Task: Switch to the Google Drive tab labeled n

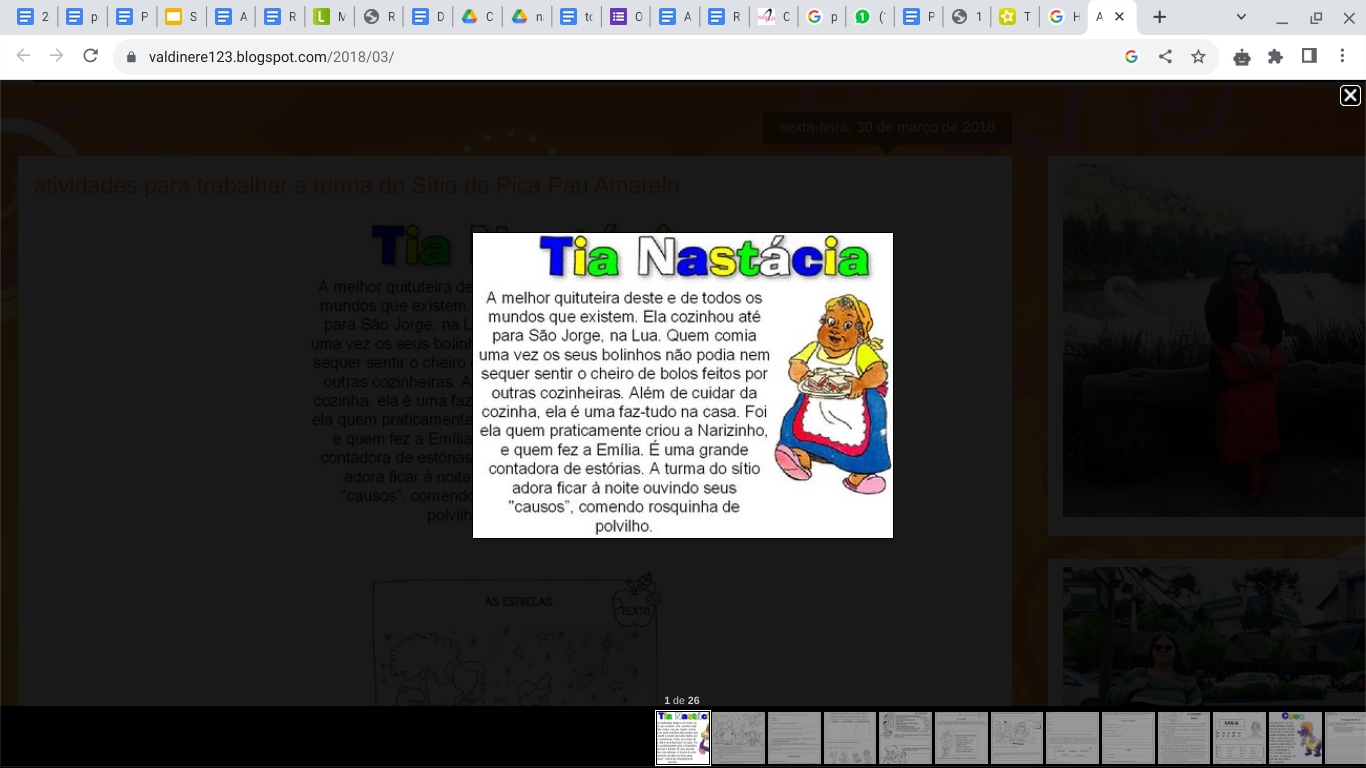Action: click(526, 17)
